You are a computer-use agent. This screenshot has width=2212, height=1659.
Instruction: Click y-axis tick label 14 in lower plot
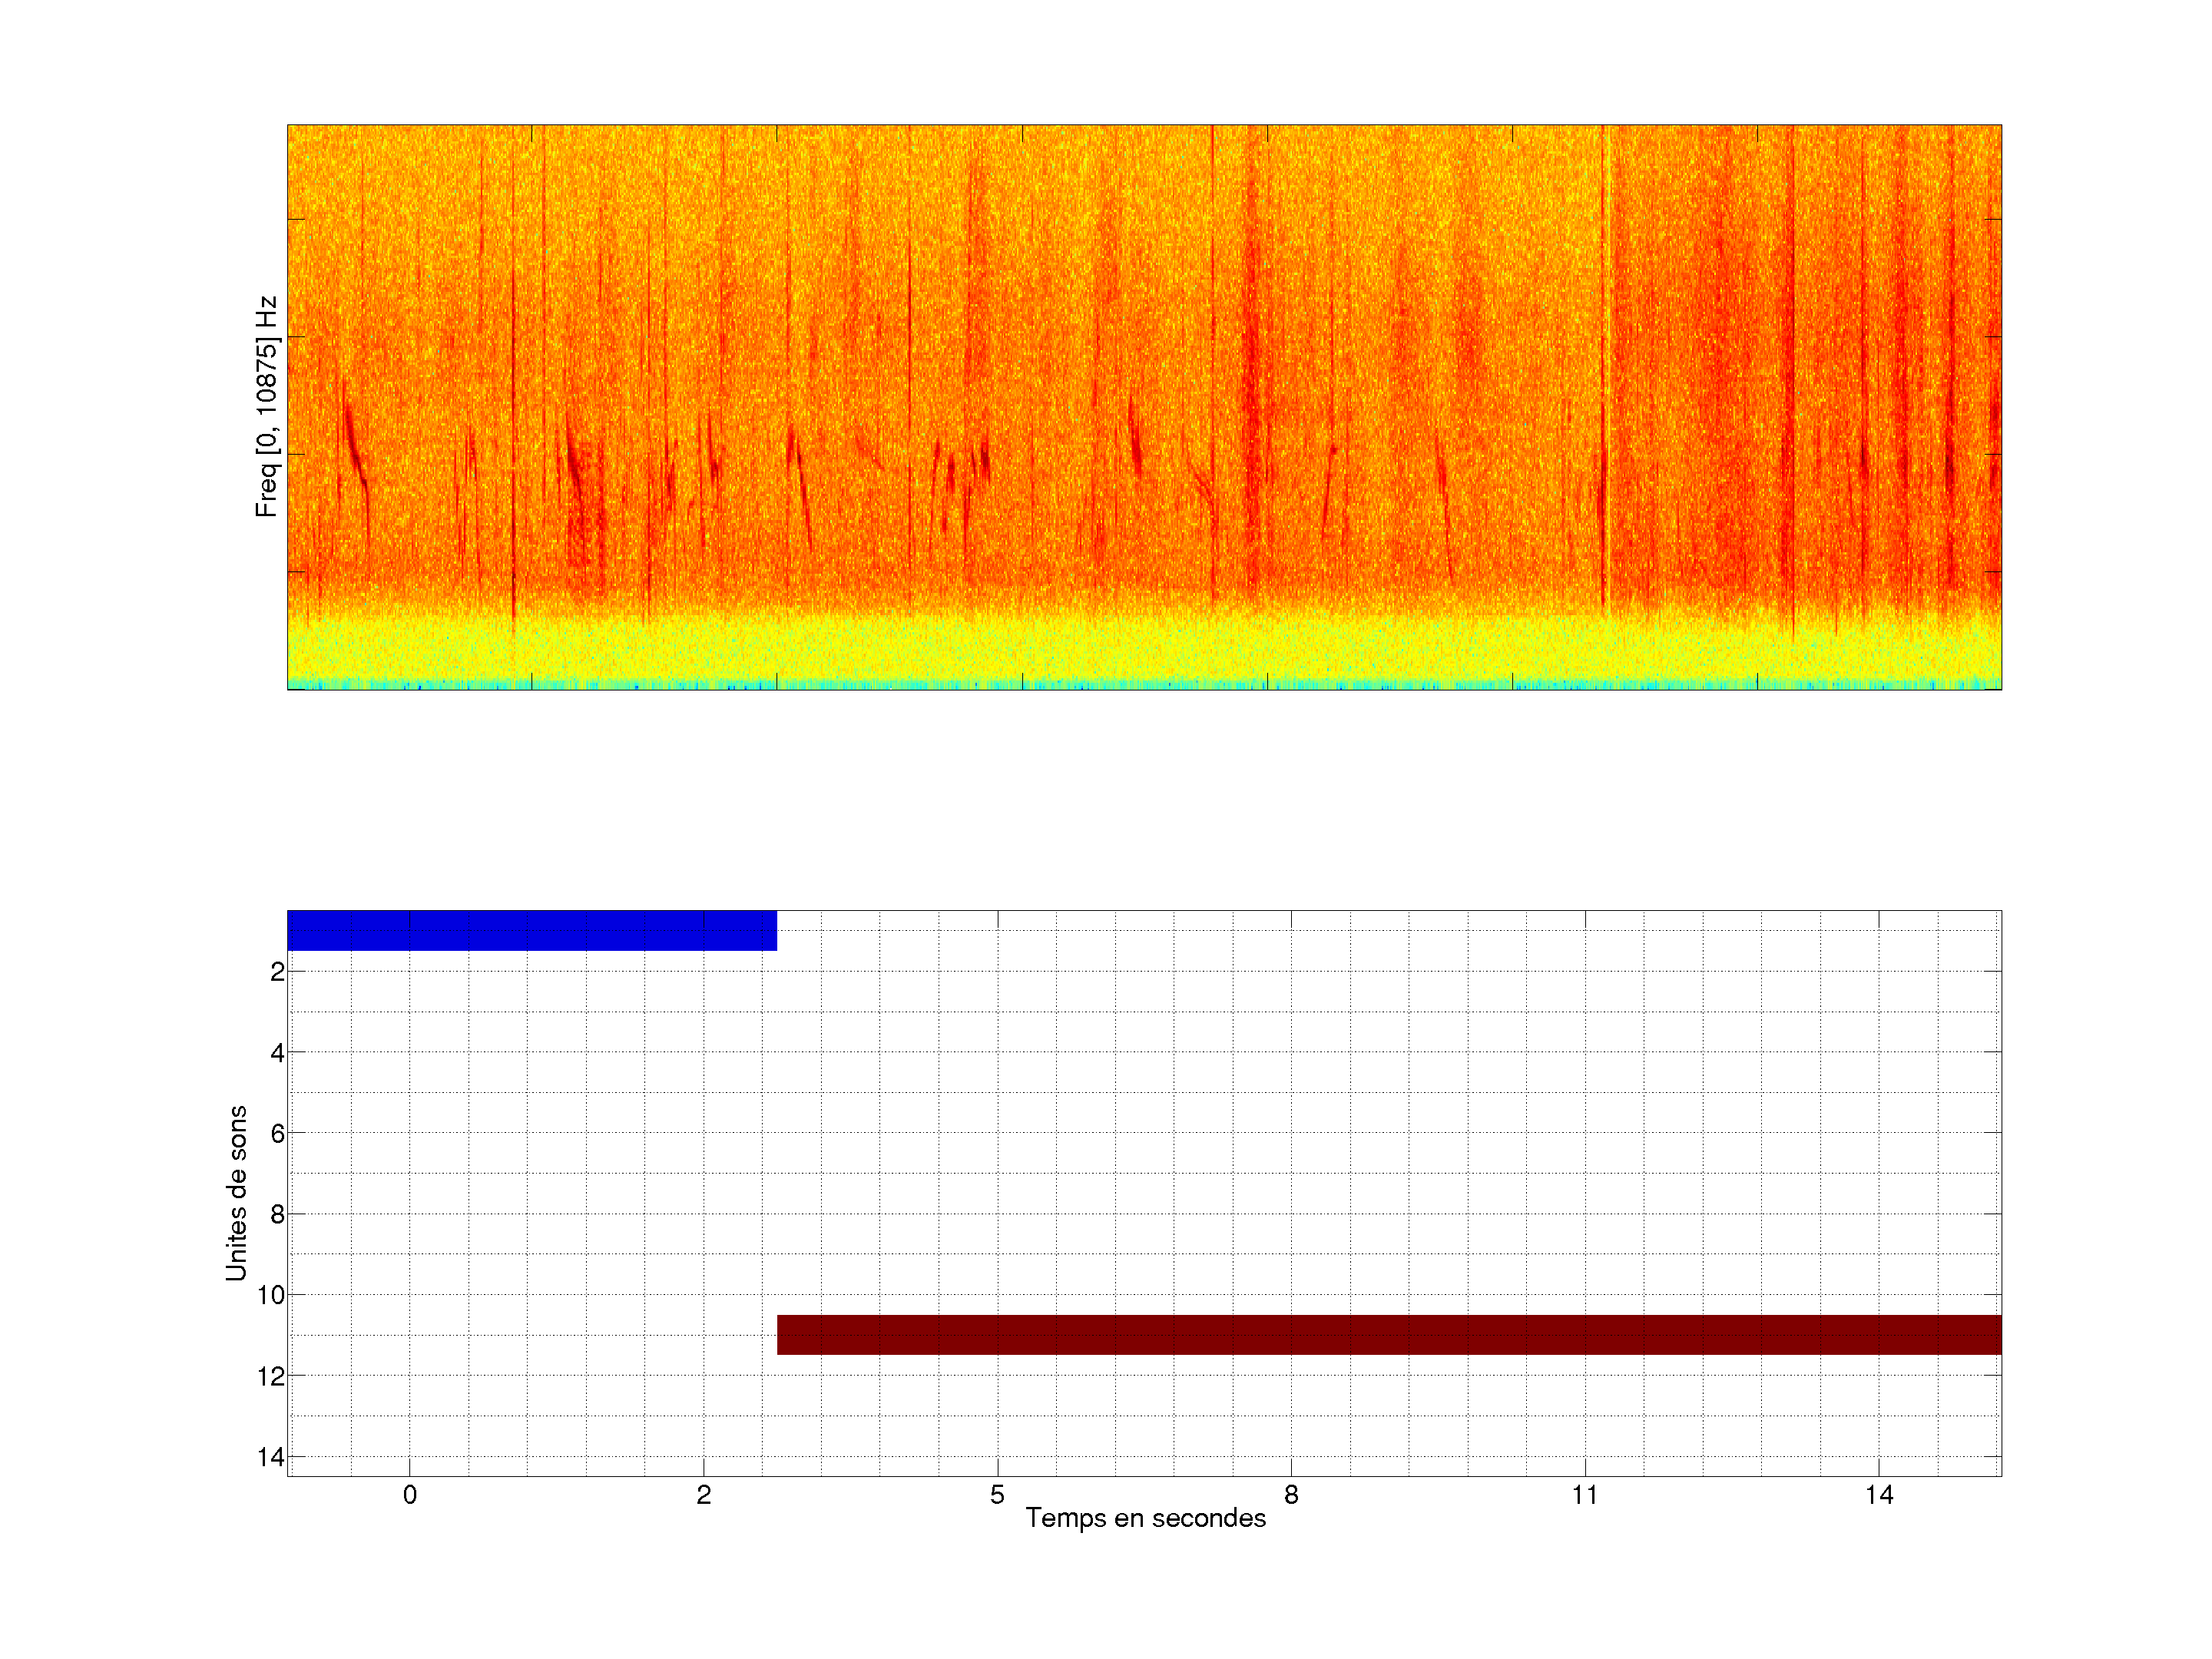(x=271, y=1458)
